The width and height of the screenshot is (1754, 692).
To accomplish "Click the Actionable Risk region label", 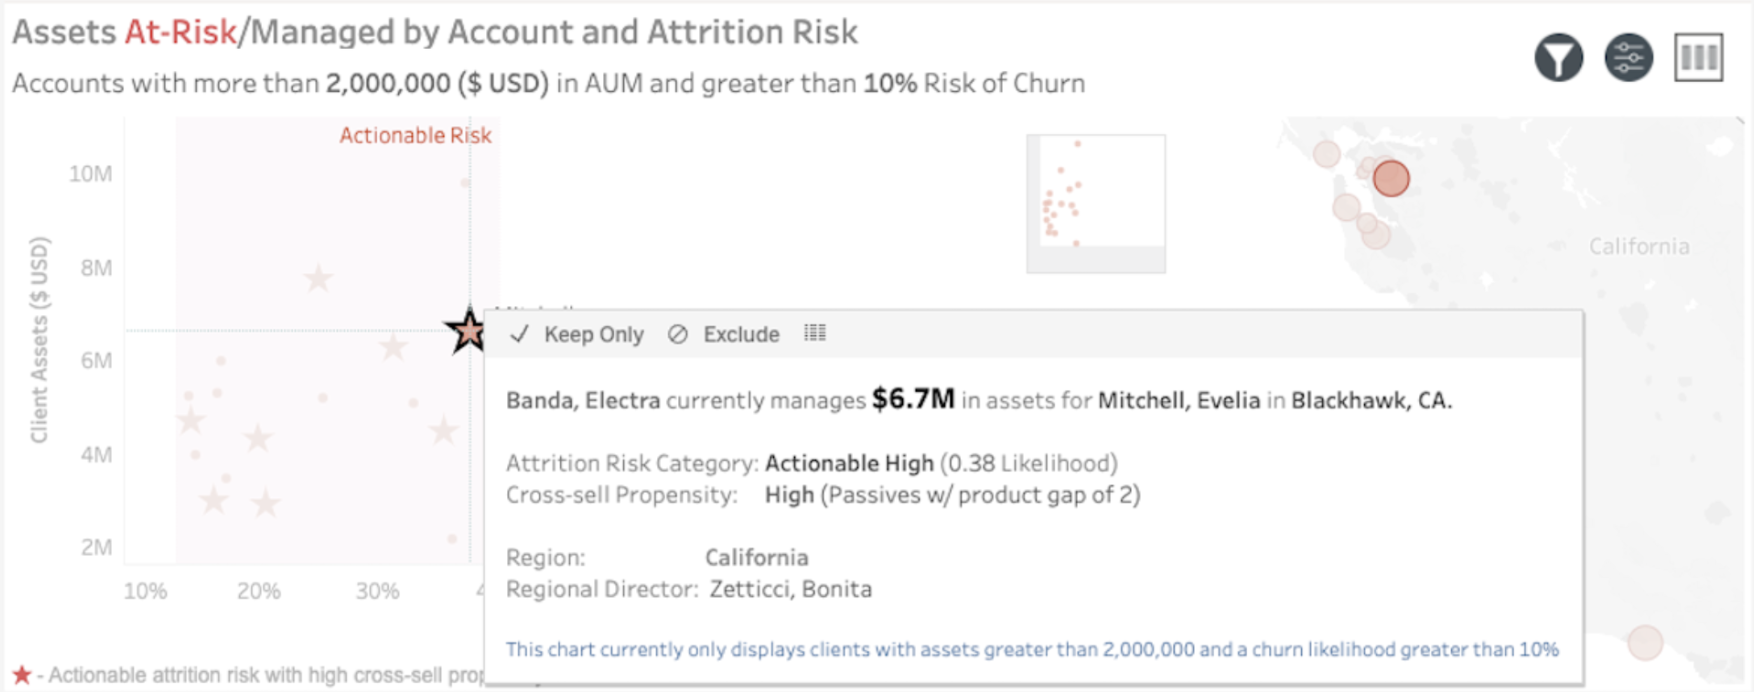I will point(415,135).
